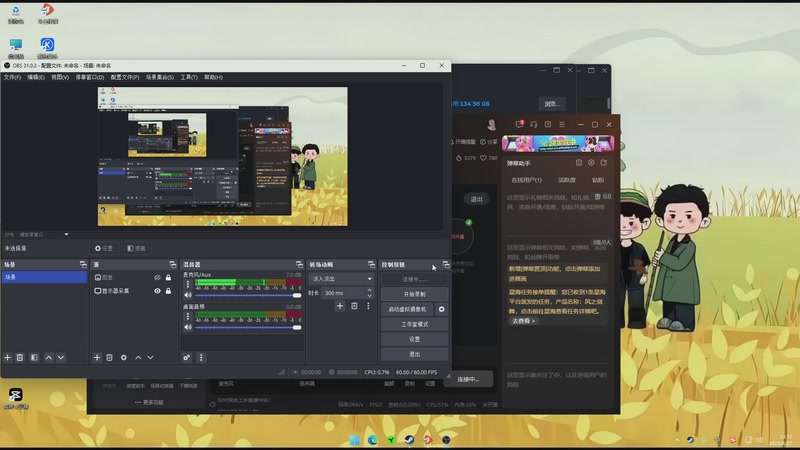Click the source 设置 properties button

(x=104, y=248)
